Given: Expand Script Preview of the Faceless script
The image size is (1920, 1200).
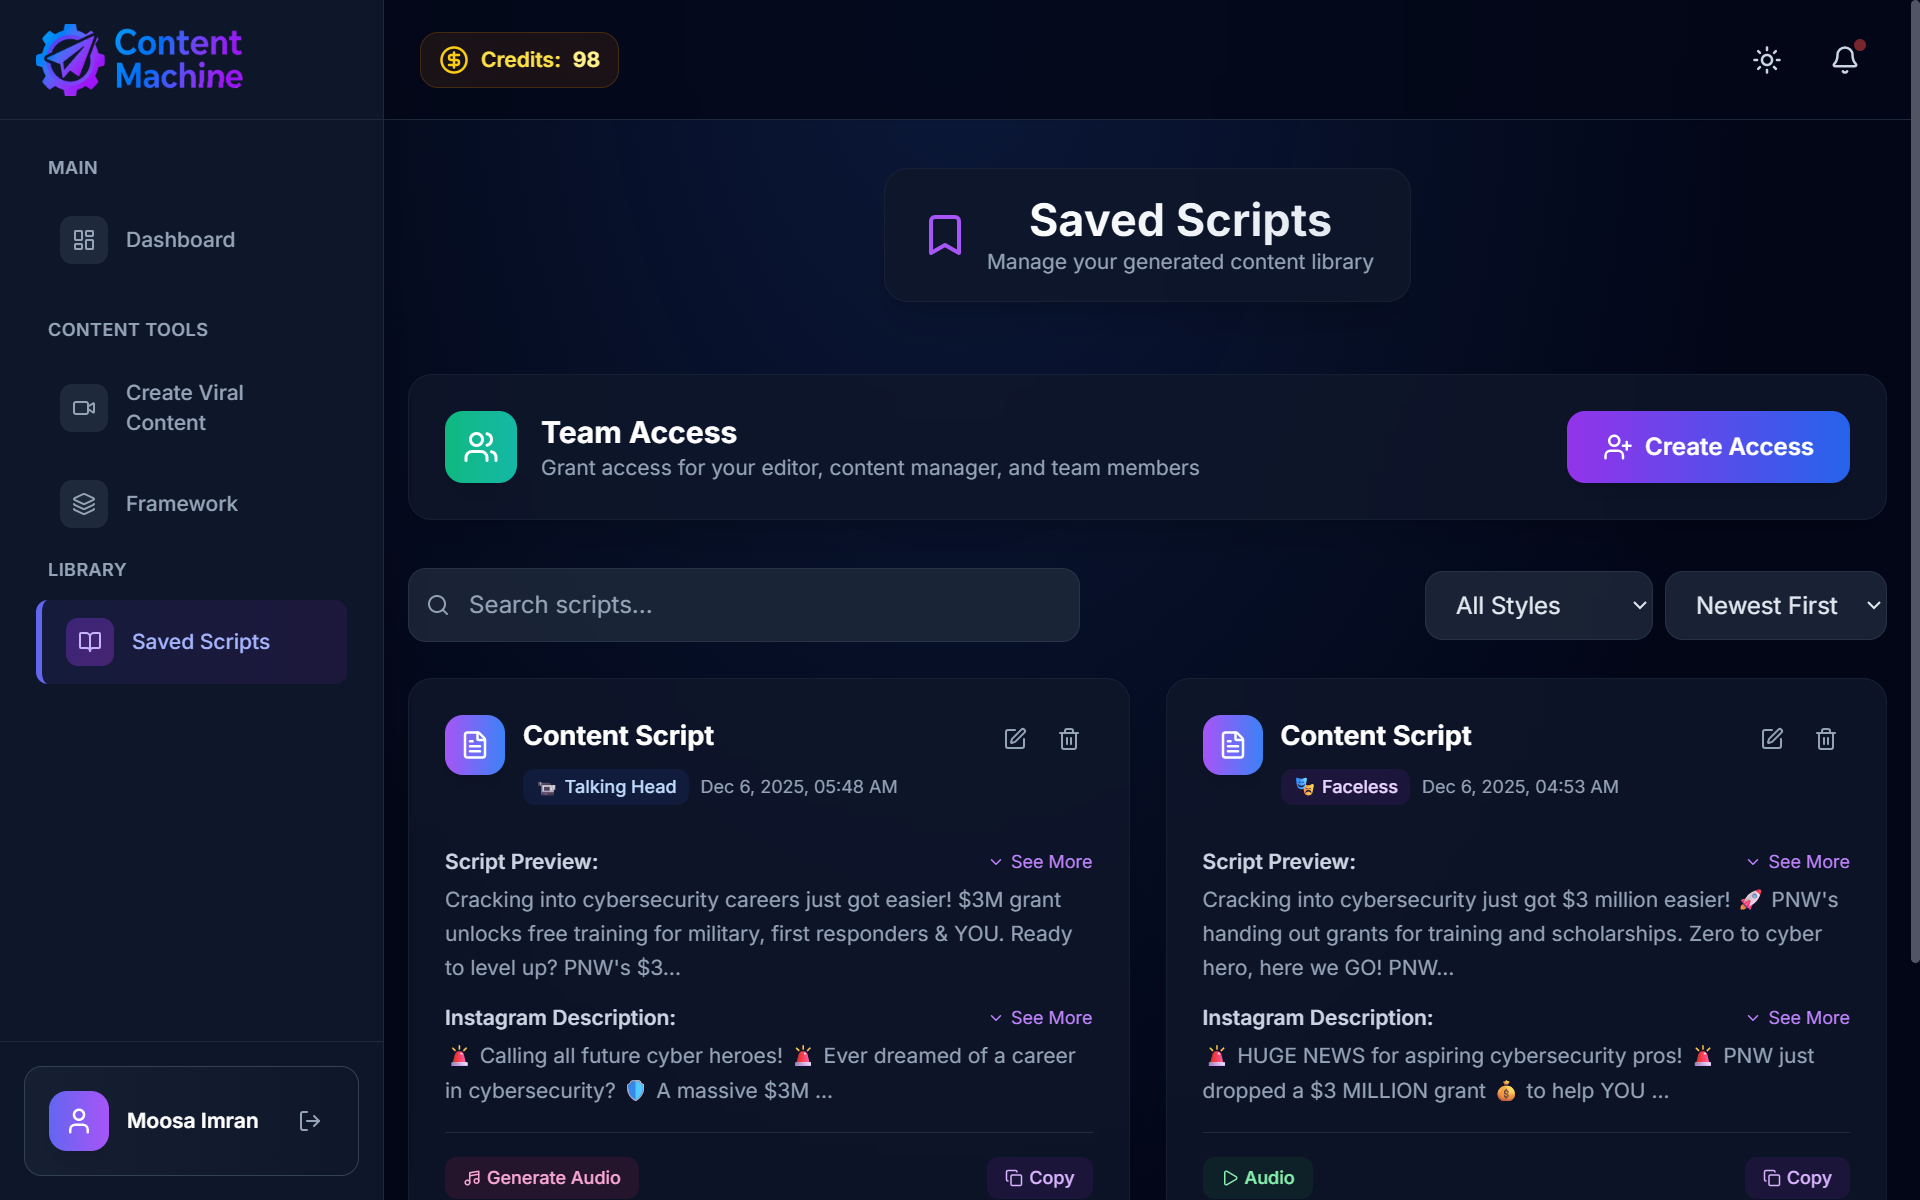Looking at the screenshot, I should (x=1798, y=862).
